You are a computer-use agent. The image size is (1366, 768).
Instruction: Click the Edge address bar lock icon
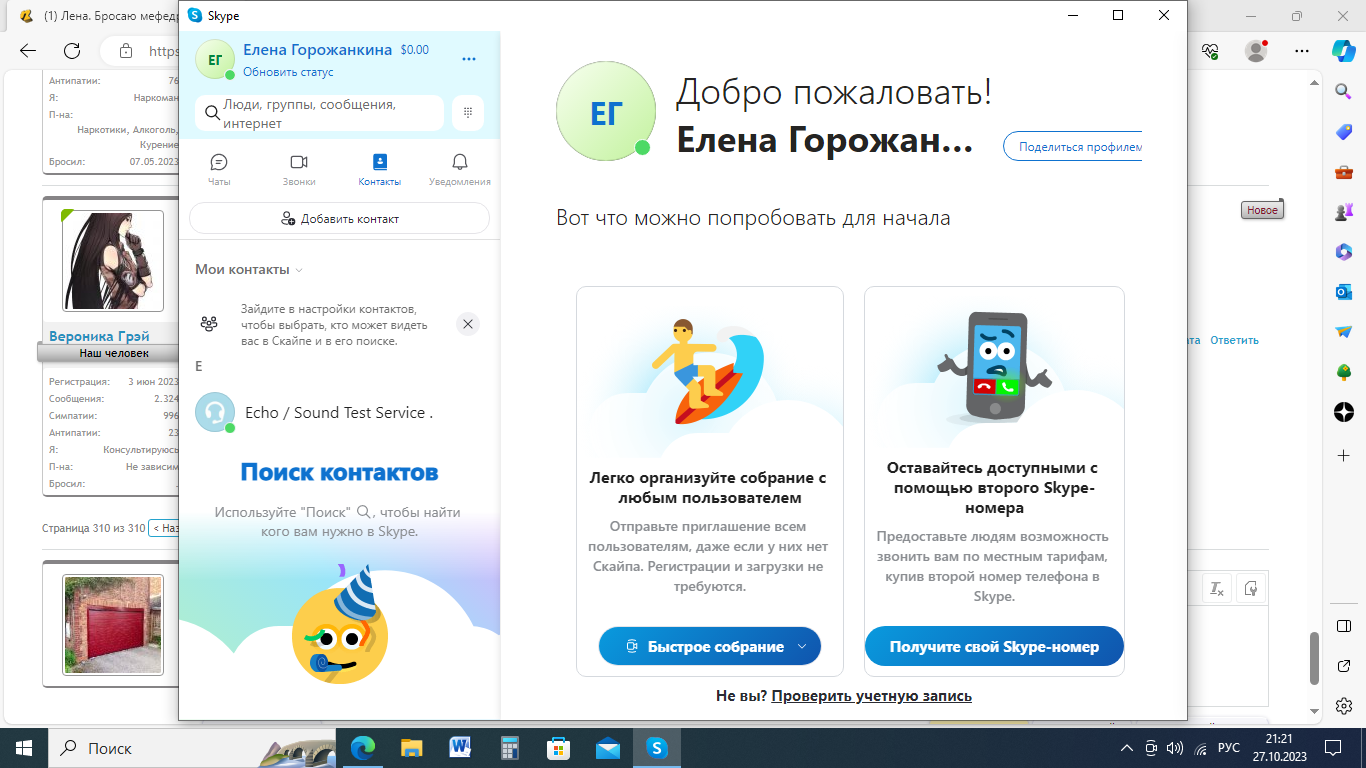125,51
